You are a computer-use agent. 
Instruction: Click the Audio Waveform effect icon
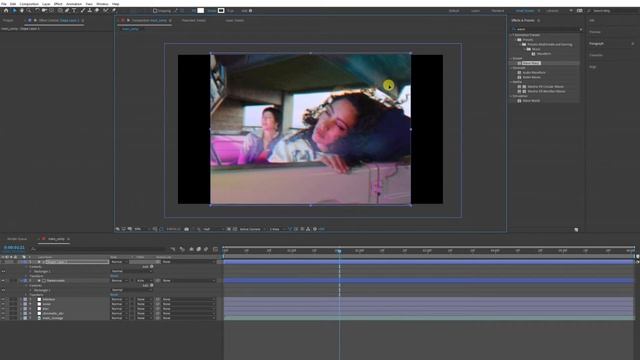(519, 73)
